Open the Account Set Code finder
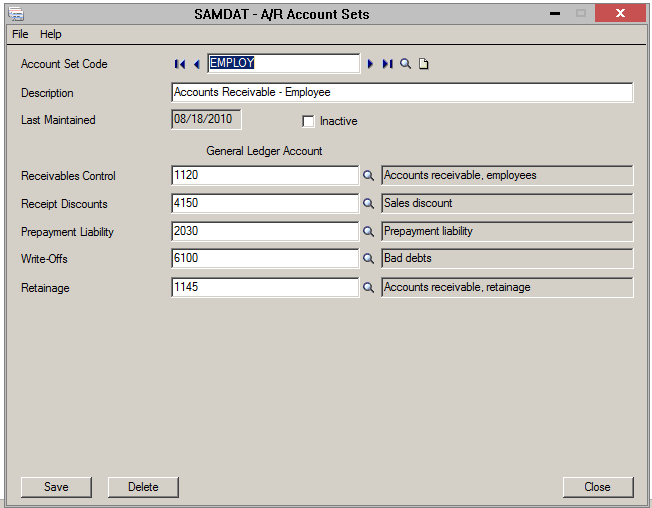 tap(405, 64)
